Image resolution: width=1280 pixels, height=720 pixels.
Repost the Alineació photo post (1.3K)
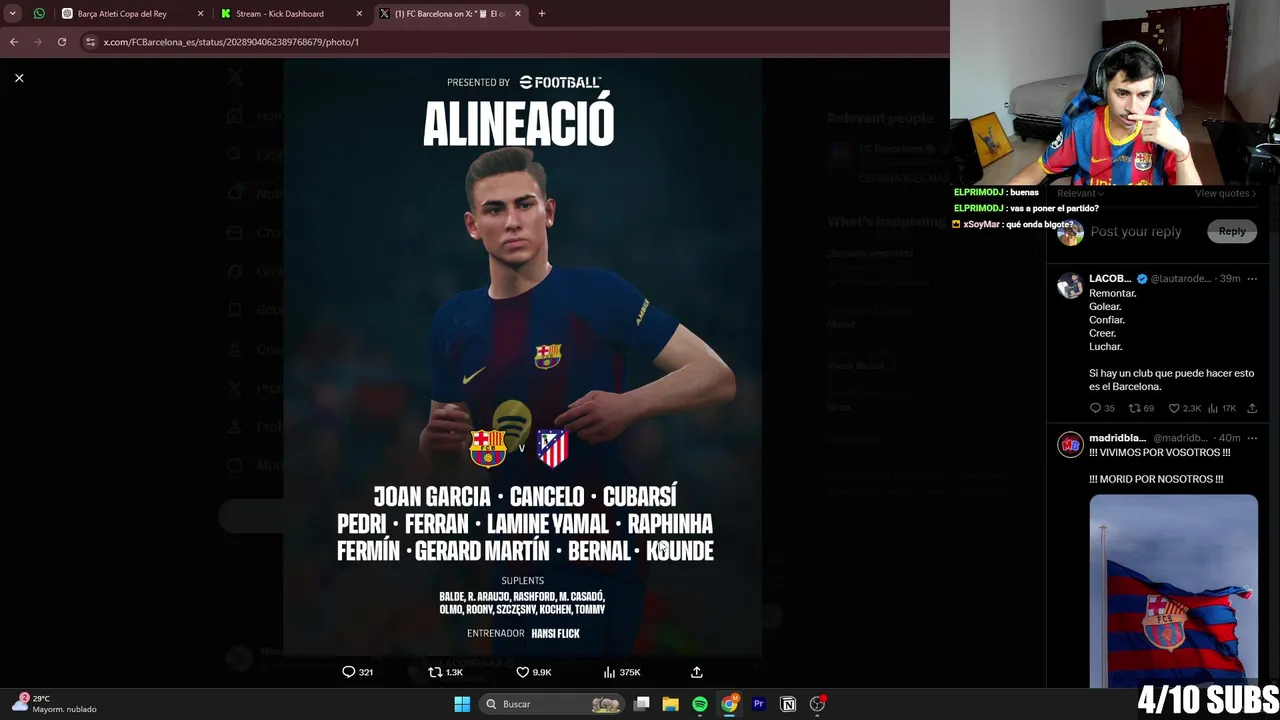(x=445, y=672)
